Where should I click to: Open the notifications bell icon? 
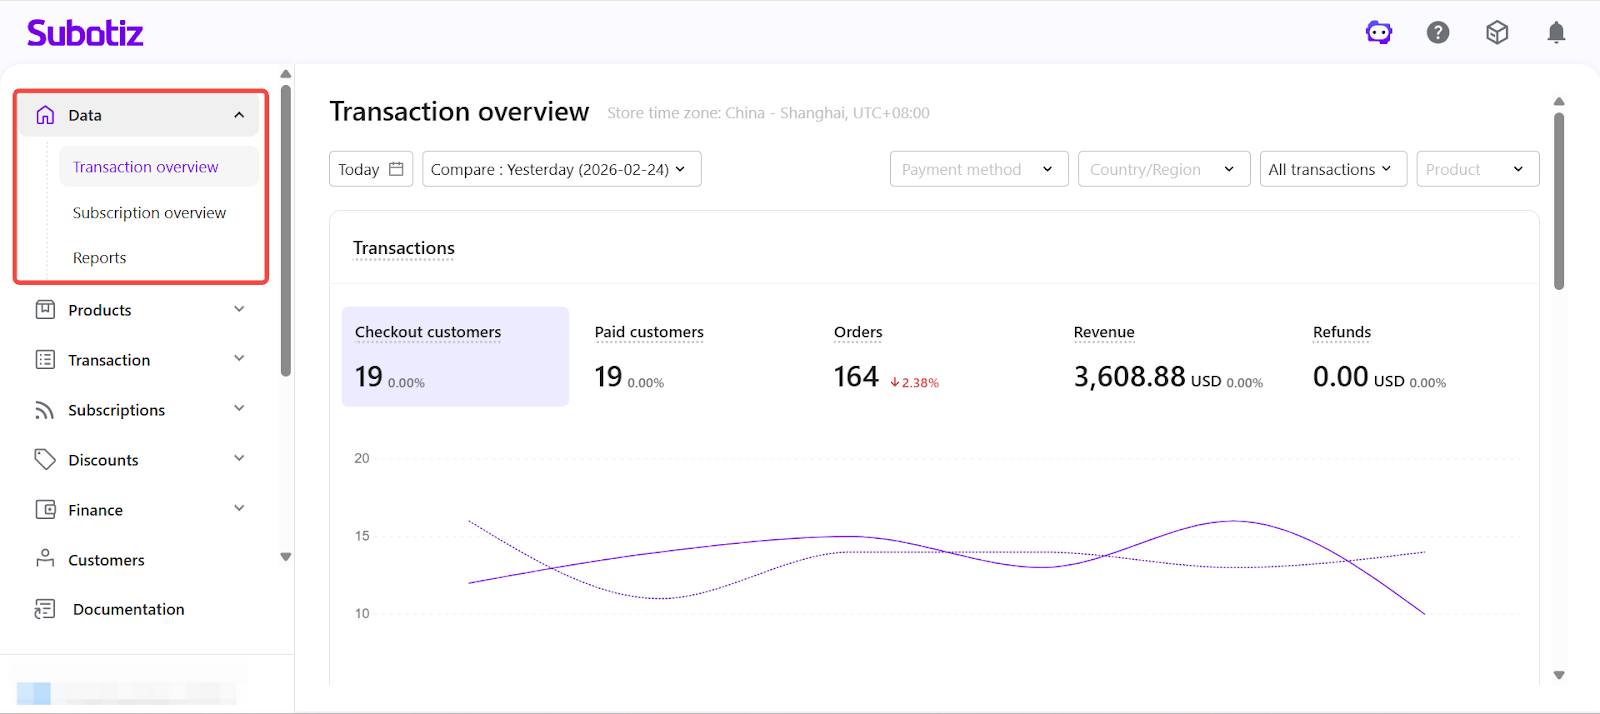pos(1556,33)
